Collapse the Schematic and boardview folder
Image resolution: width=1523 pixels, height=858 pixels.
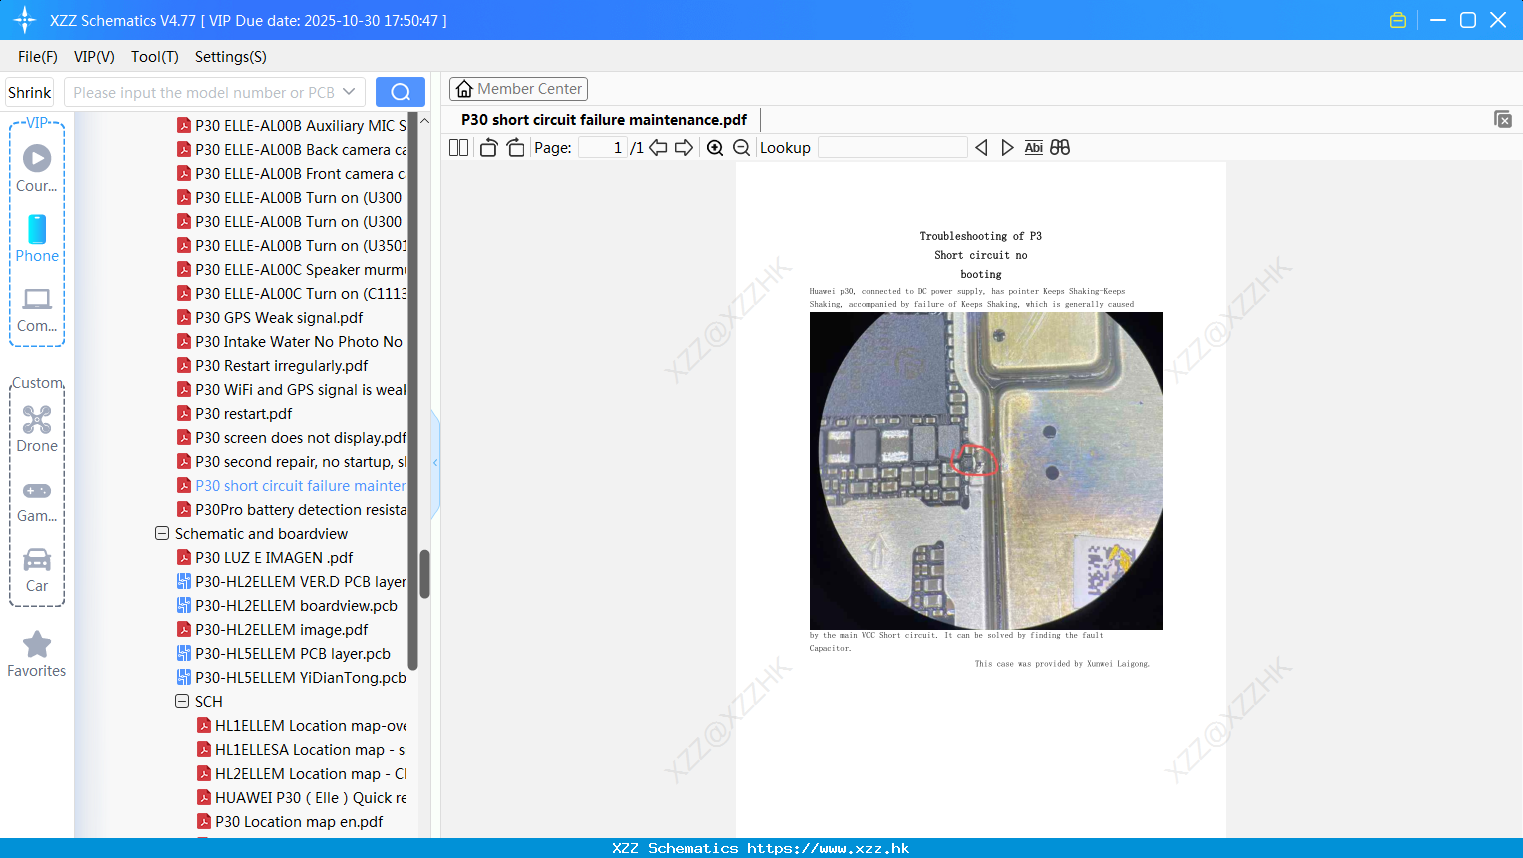[162, 534]
